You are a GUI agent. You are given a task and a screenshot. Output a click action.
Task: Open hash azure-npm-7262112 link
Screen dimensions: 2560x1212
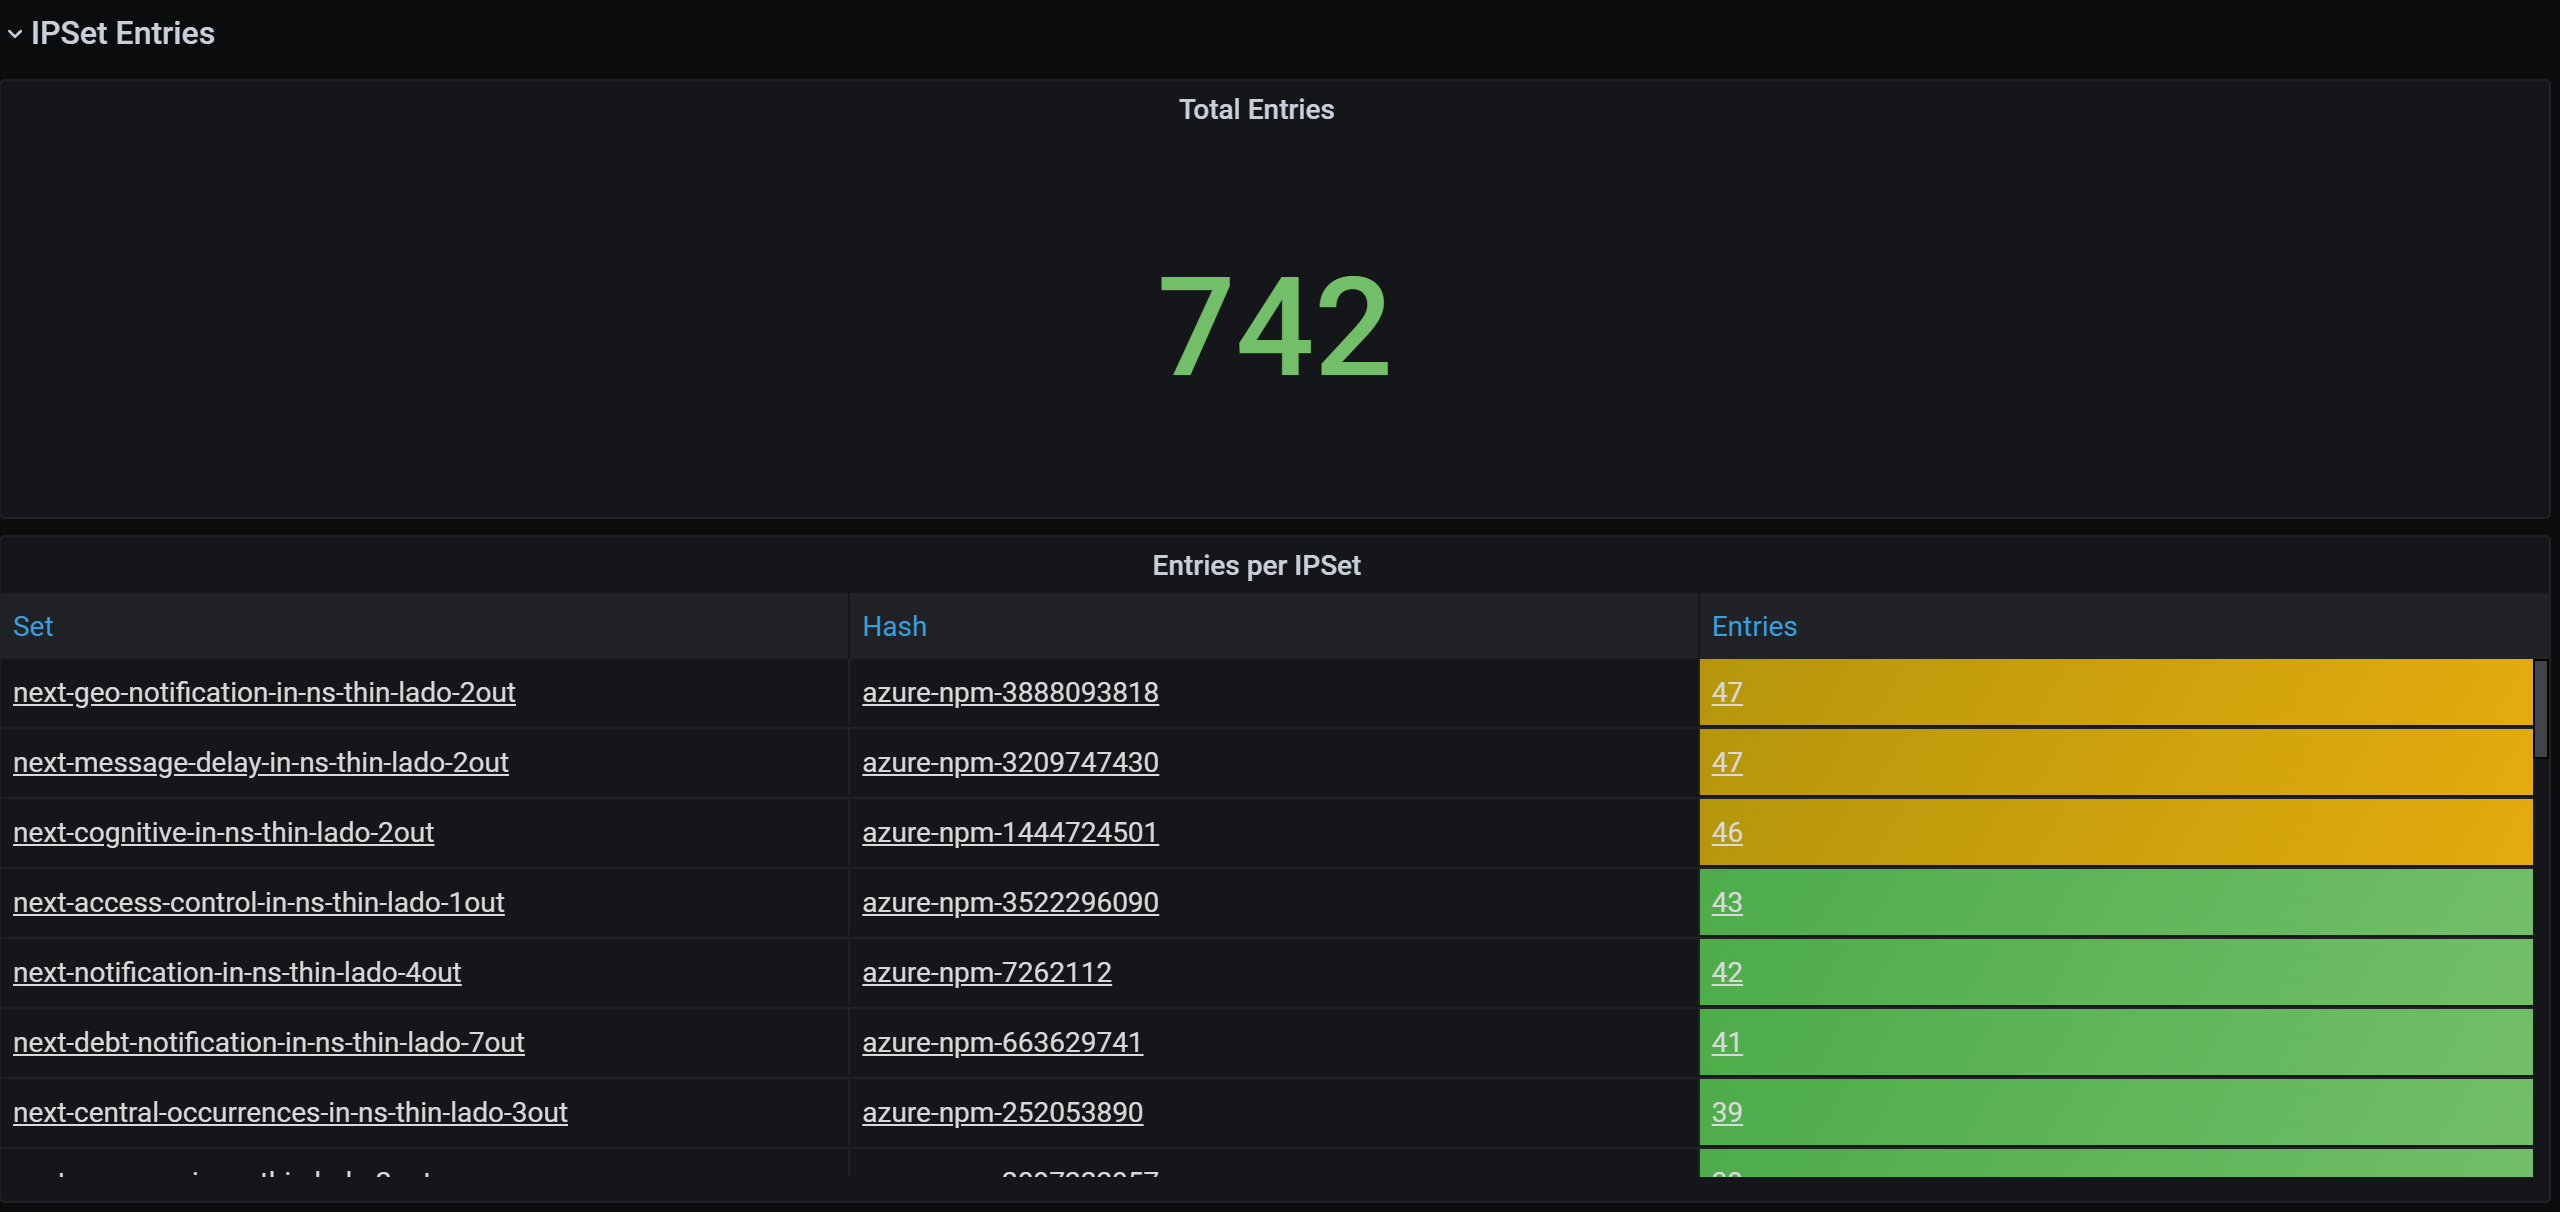pos(987,973)
